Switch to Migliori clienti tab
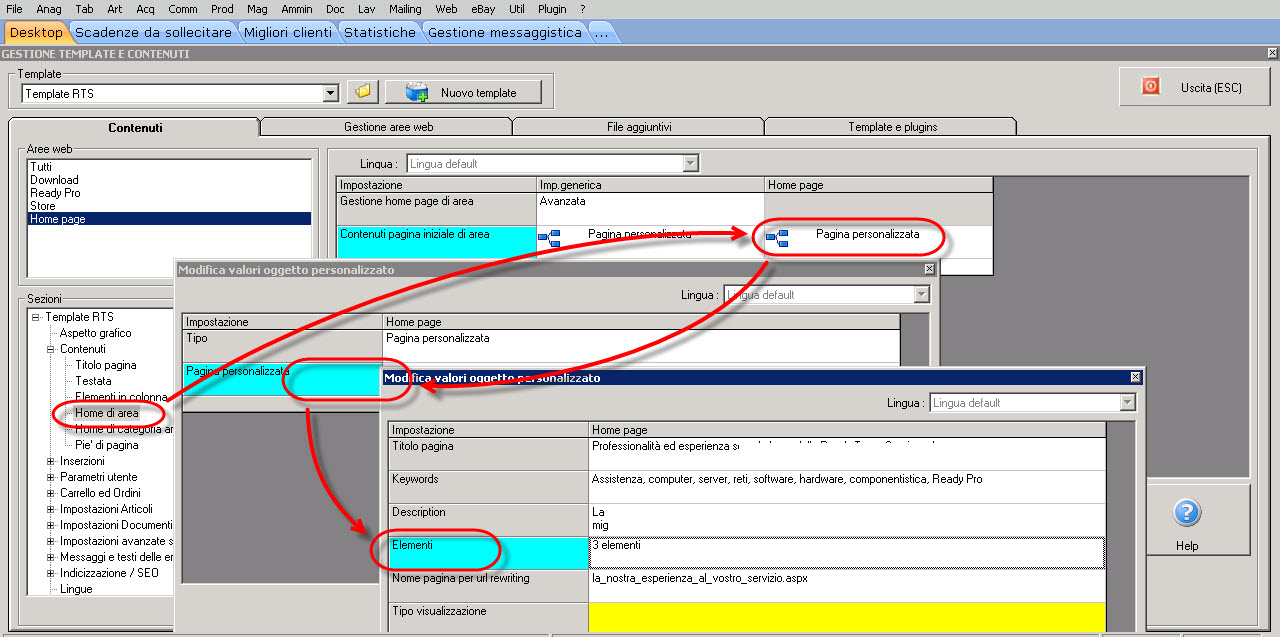 pos(288,32)
